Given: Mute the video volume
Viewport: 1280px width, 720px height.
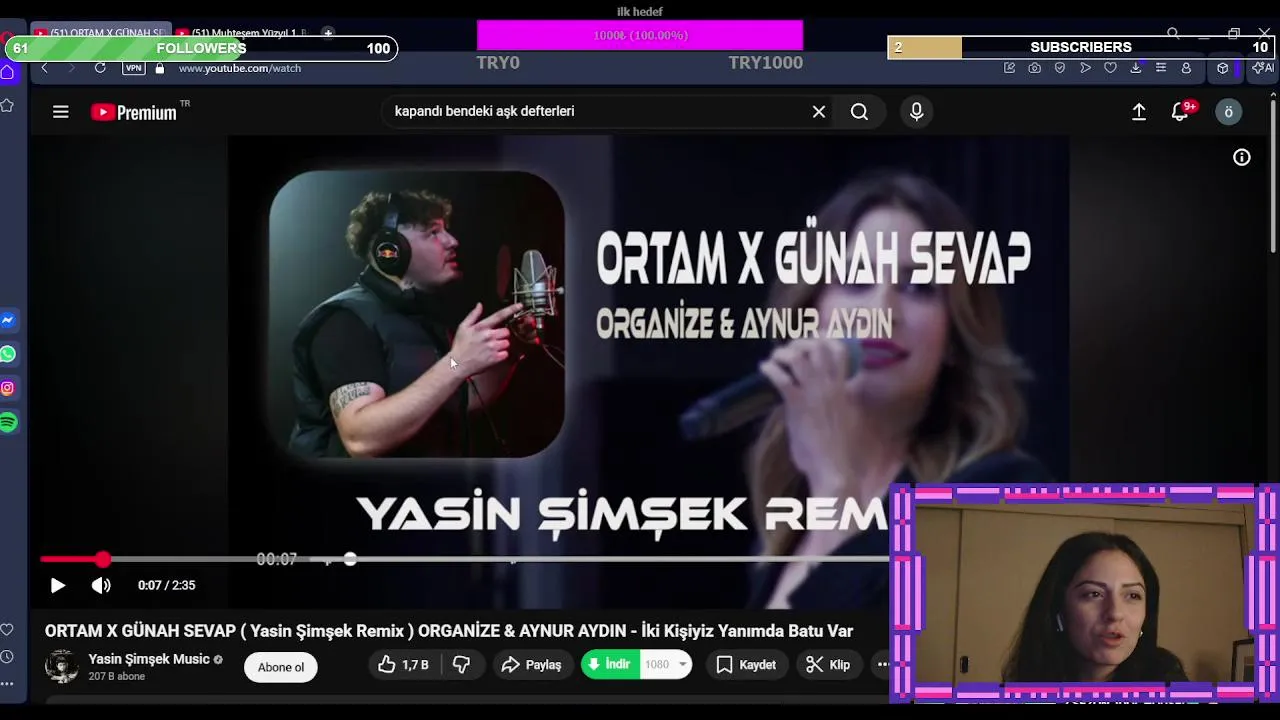Looking at the screenshot, I should coord(101,586).
